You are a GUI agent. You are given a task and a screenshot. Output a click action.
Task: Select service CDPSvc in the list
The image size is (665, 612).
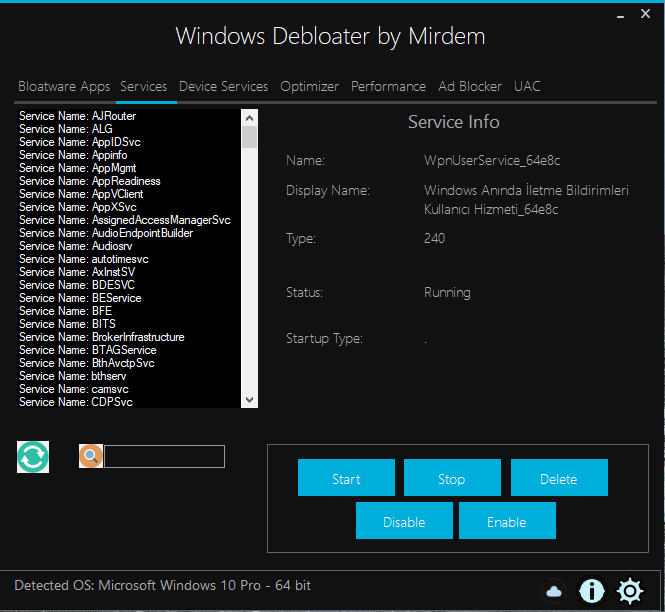[x=129, y=402]
